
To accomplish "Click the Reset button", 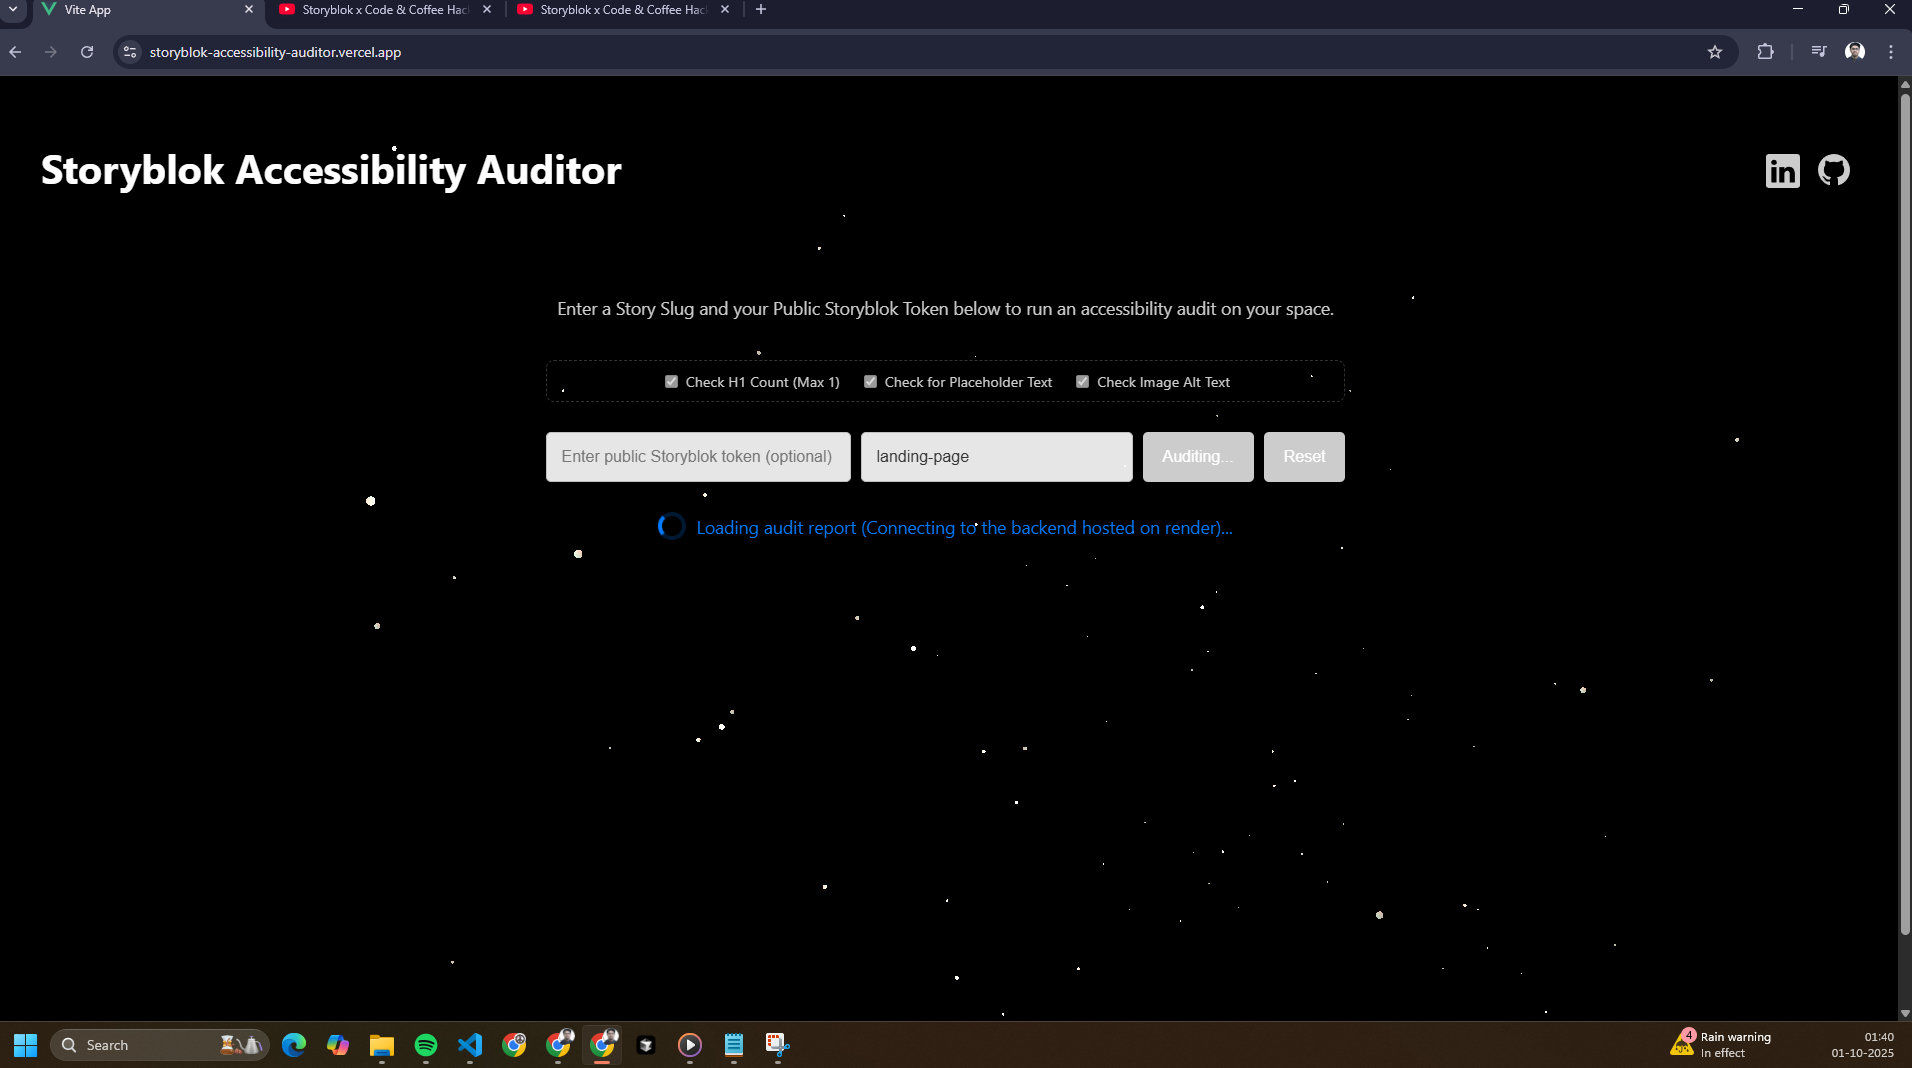I will click(x=1304, y=457).
